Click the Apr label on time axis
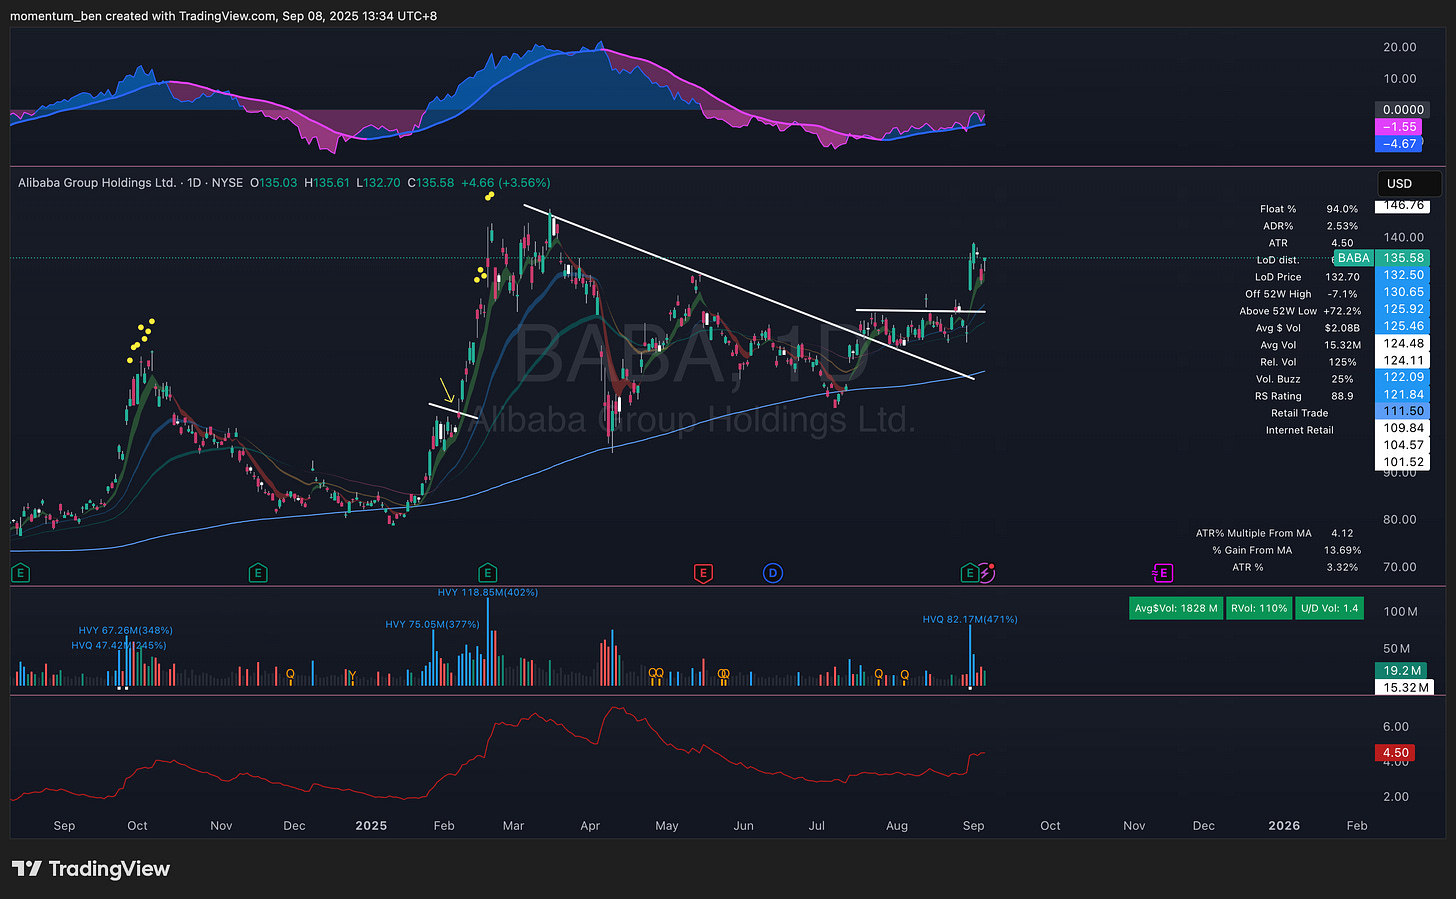The width and height of the screenshot is (1456, 899). [x=590, y=825]
